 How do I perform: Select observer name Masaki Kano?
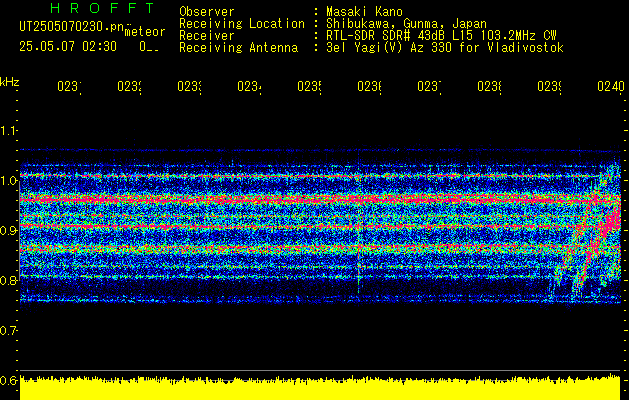point(364,12)
